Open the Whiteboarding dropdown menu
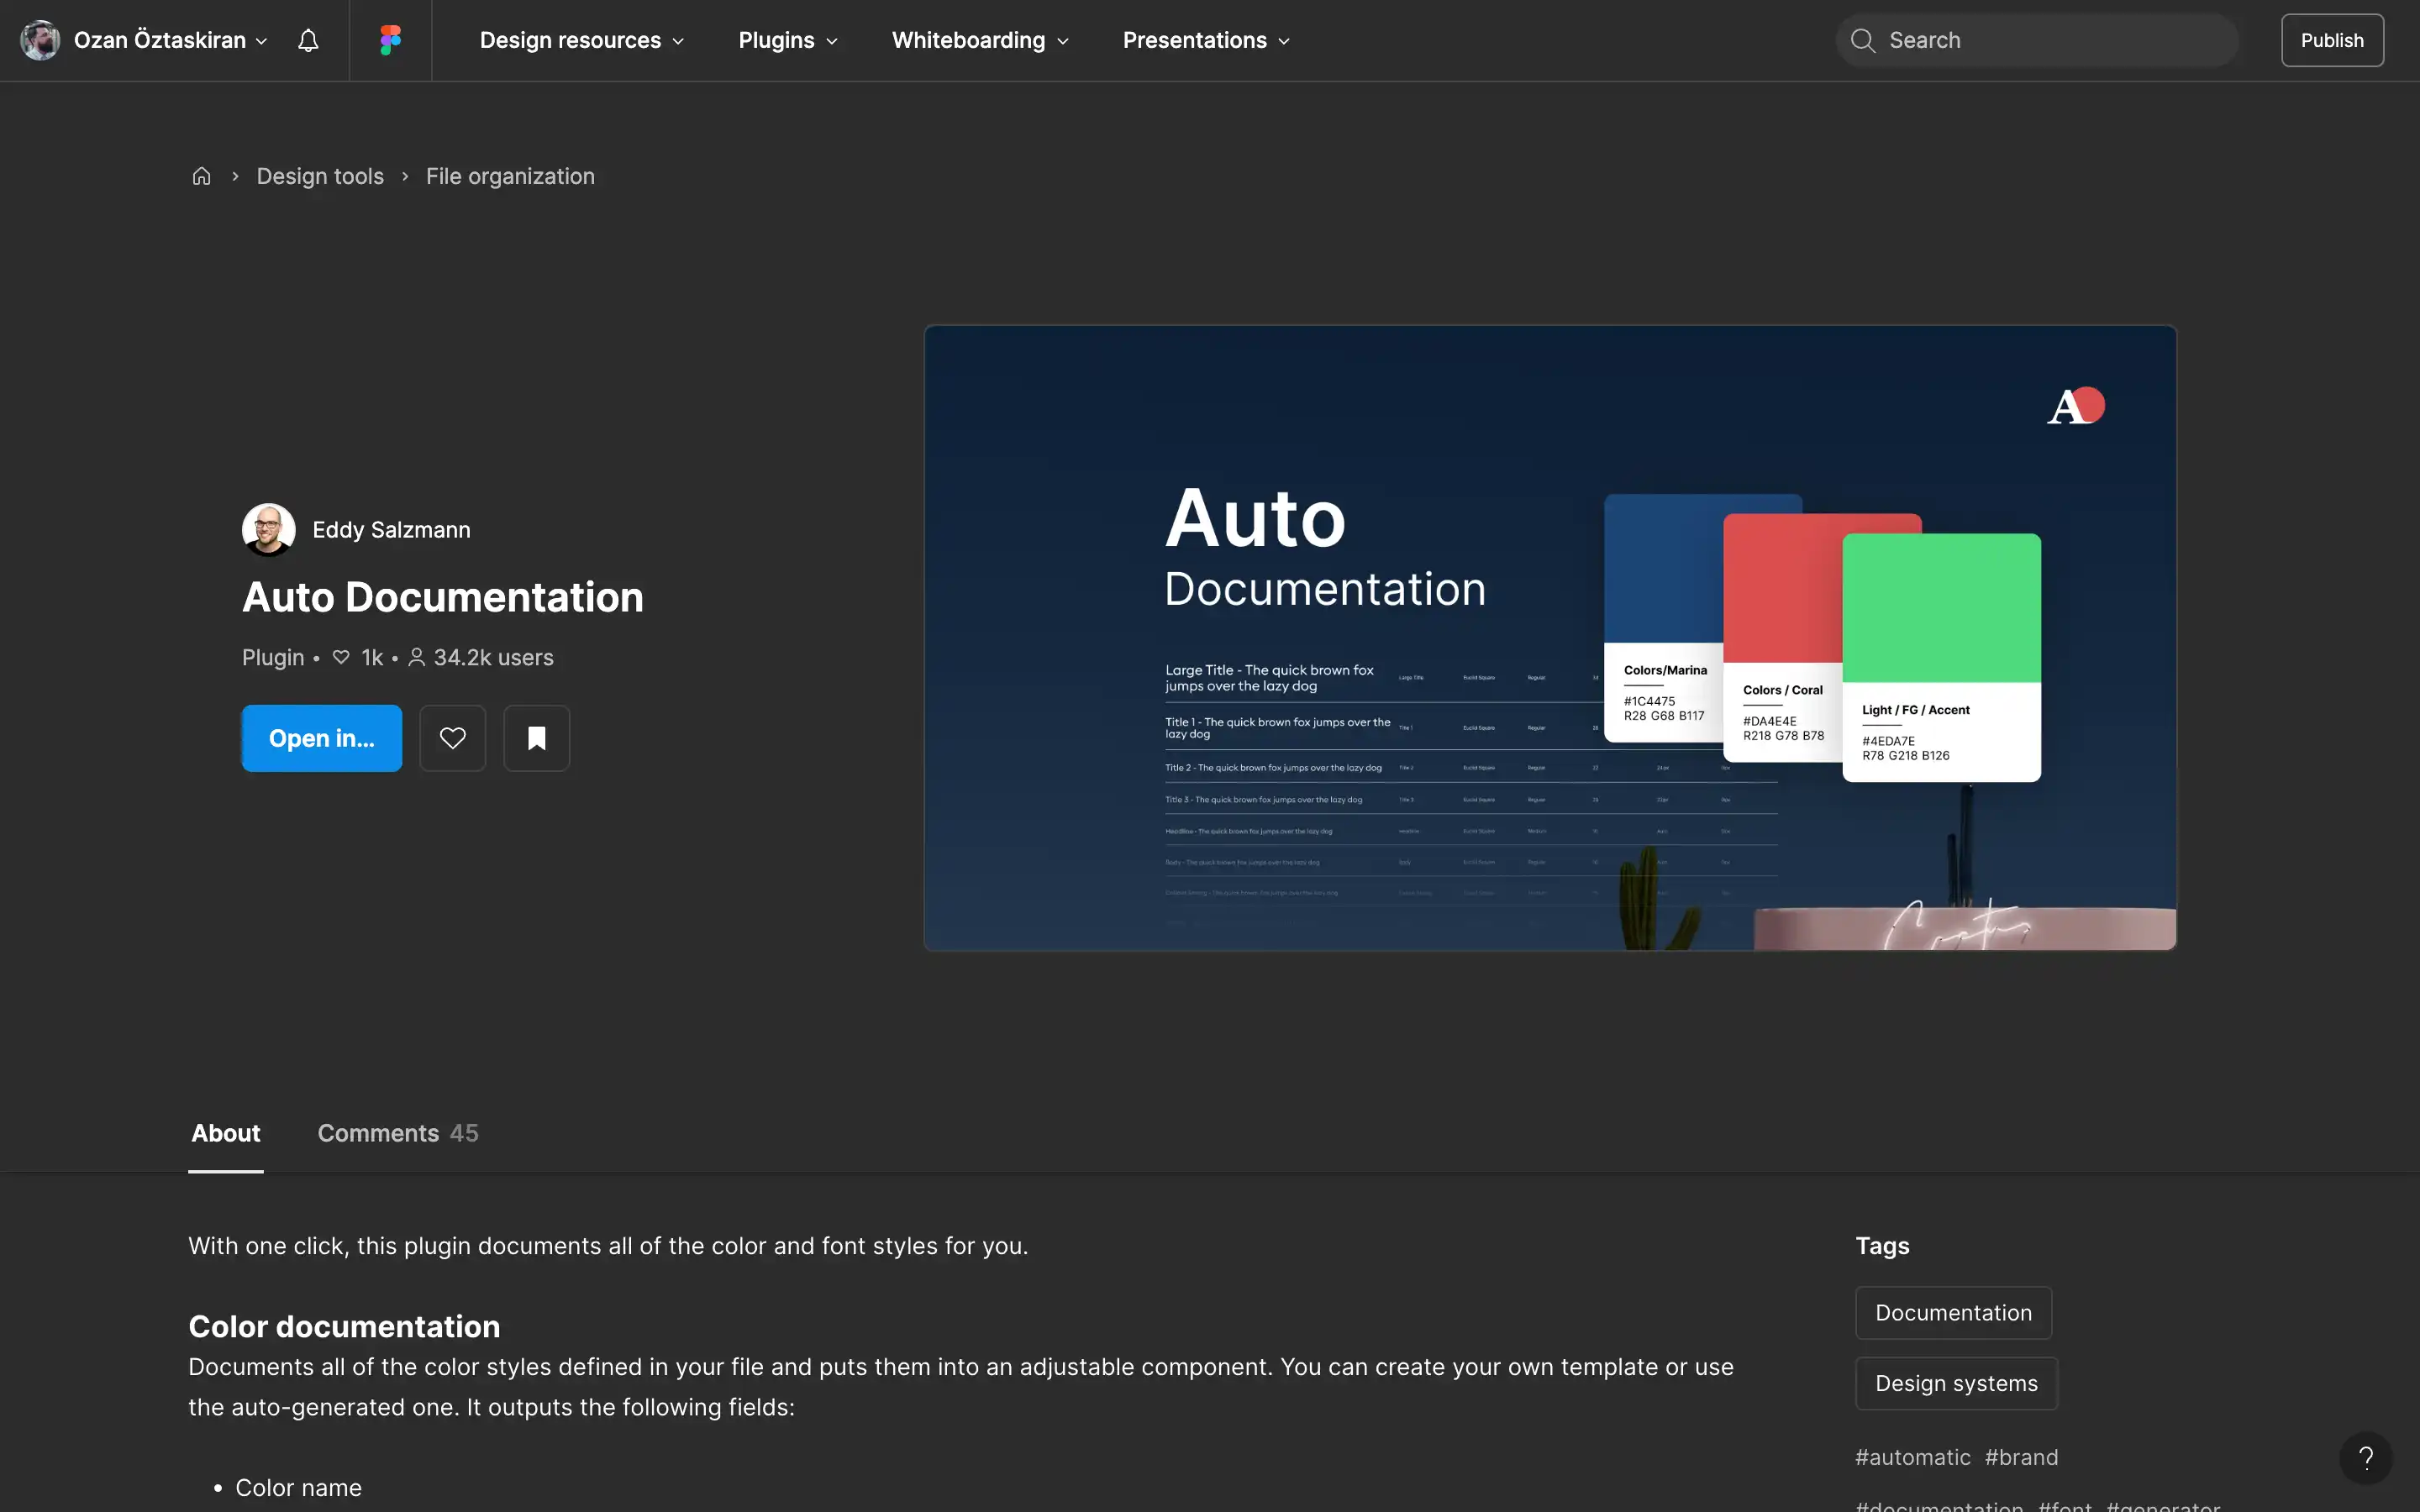 980,40
